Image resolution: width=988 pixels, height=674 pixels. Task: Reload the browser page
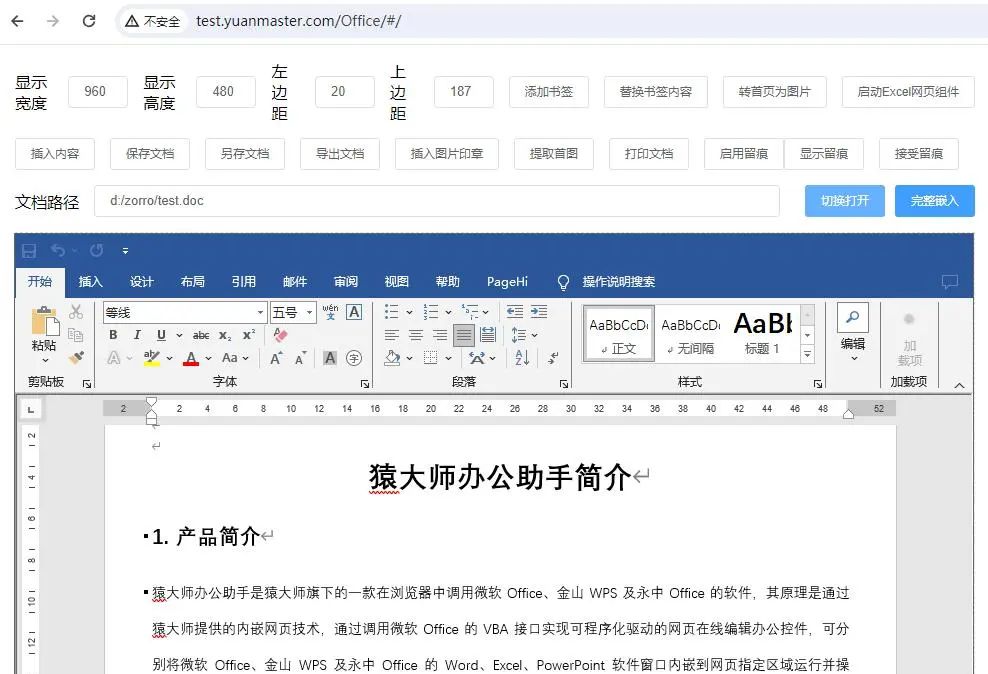coord(89,21)
